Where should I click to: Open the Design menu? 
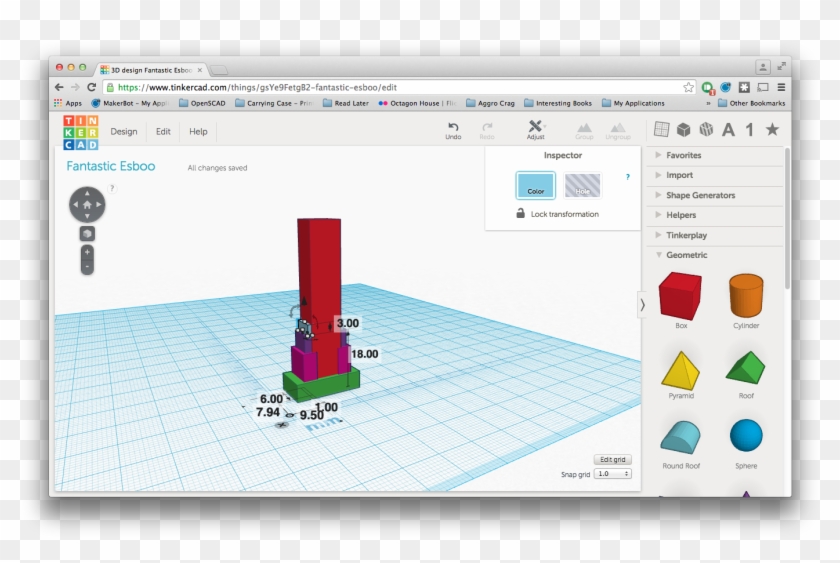(x=124, y=132)
